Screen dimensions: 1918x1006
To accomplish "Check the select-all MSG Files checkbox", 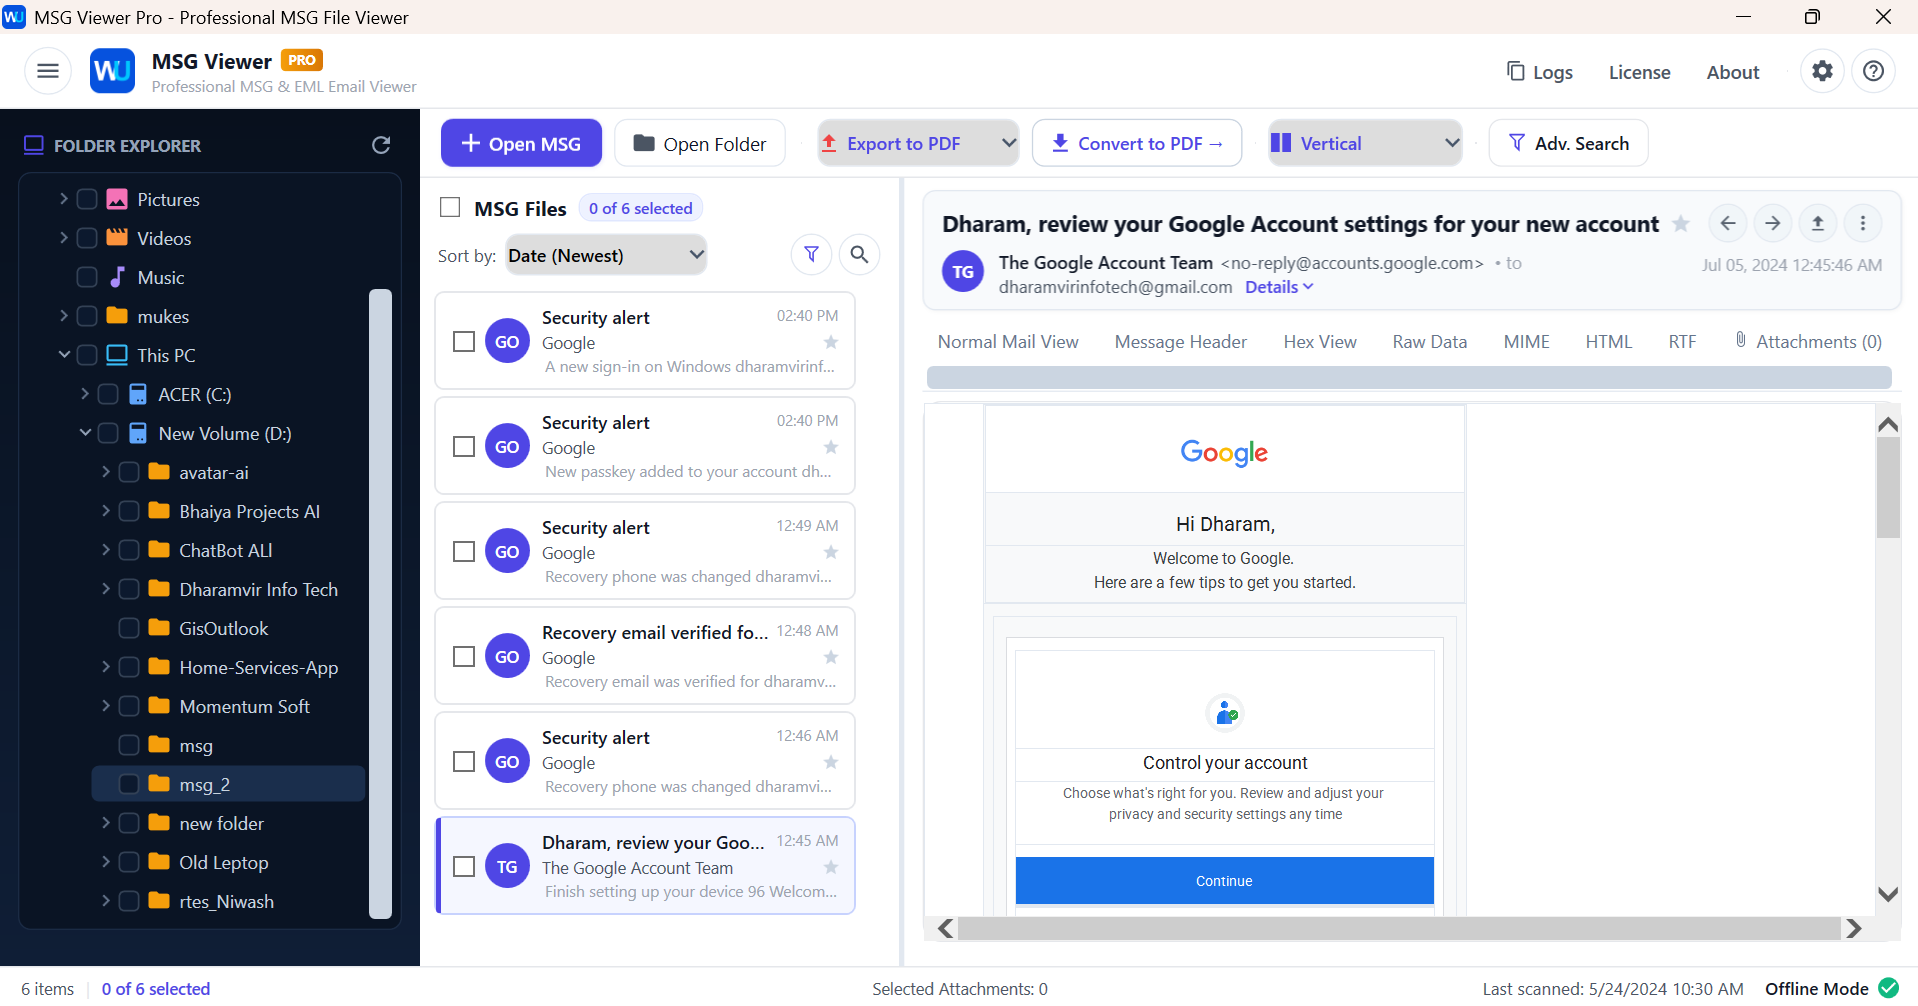I will [450, 207].
